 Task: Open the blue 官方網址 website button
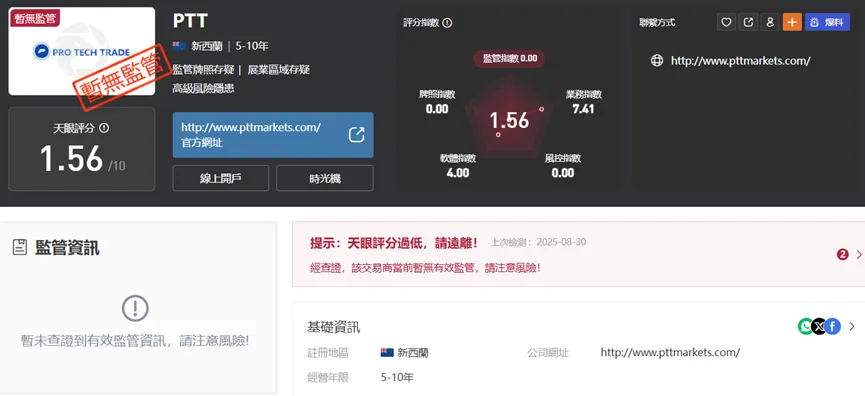point(273,135)
